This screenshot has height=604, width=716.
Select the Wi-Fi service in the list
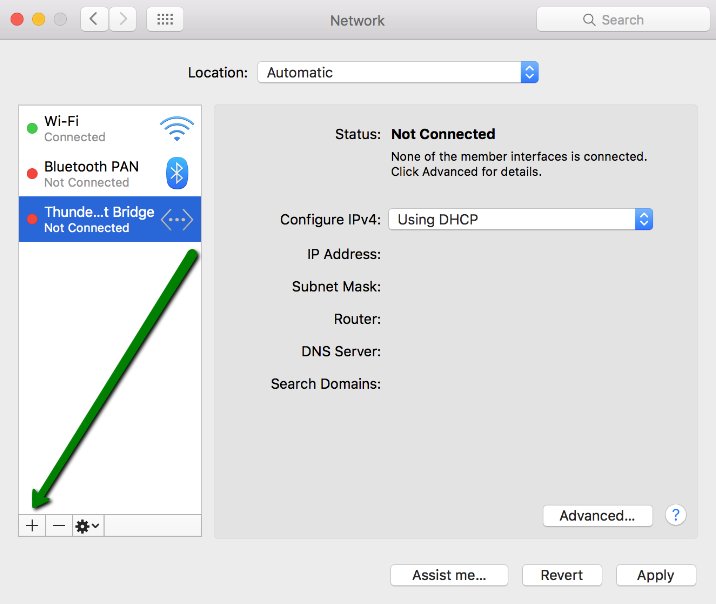90,128
